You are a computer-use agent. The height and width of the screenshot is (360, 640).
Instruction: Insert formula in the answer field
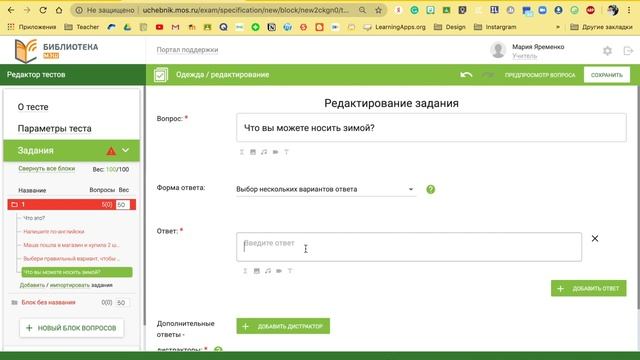tap(245, 271)
